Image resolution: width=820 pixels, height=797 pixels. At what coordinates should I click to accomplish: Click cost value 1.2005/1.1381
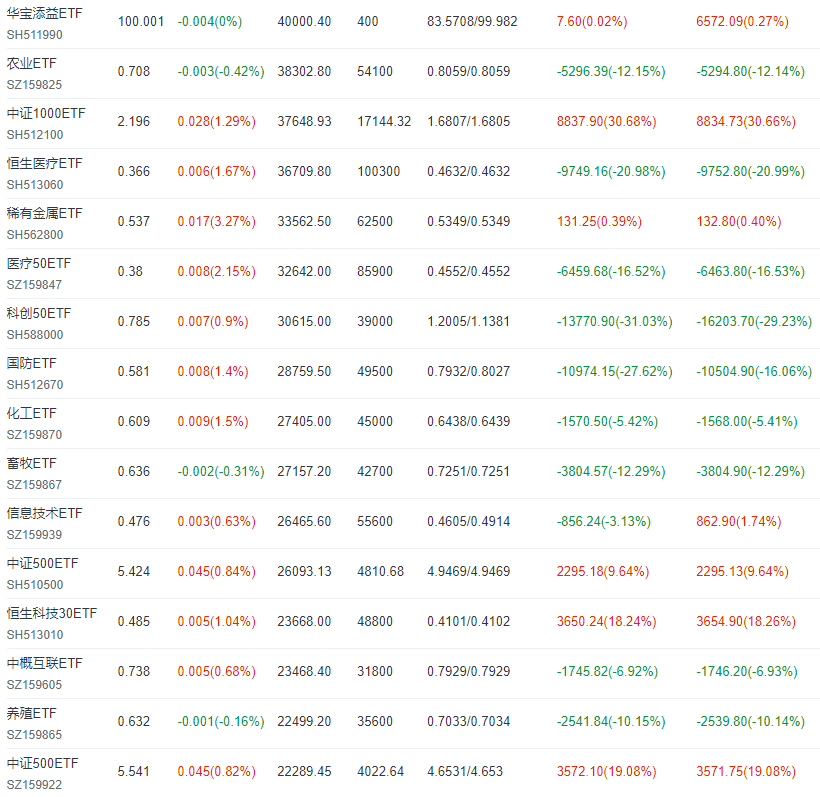(469, 321)
